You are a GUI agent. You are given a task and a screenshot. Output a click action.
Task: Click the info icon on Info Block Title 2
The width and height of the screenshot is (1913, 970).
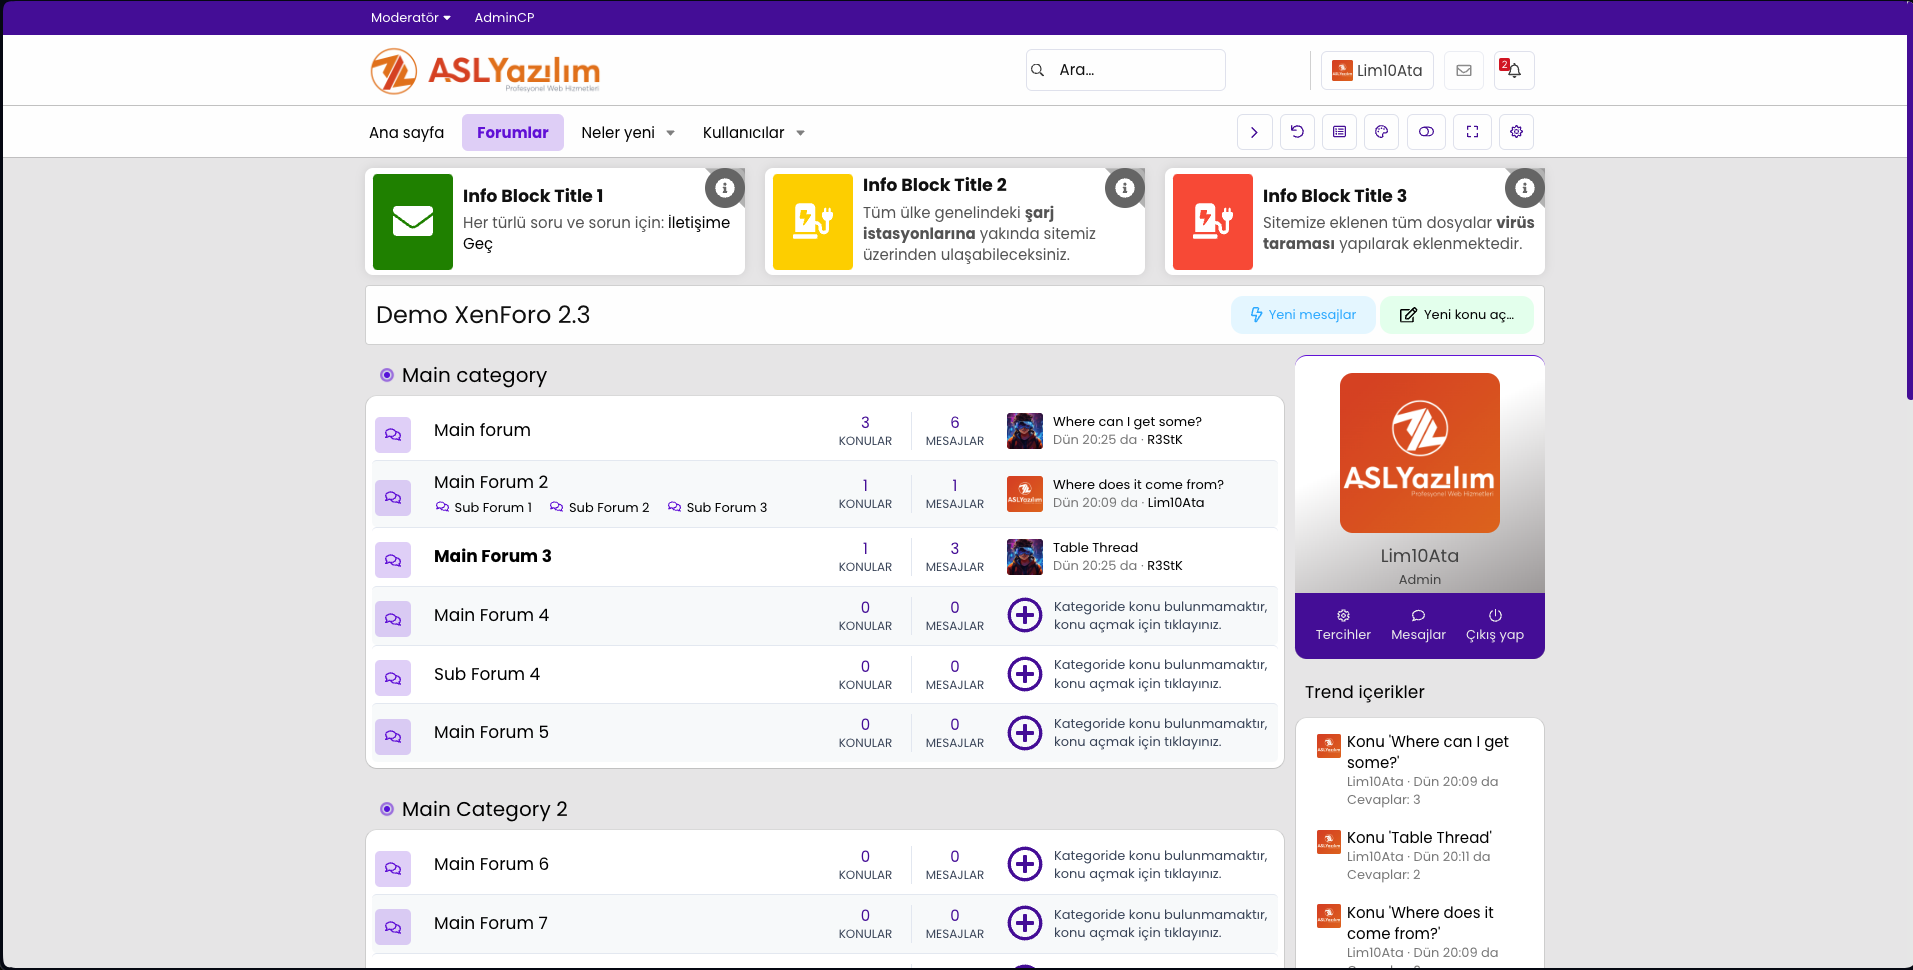[x=1124, y=188]
